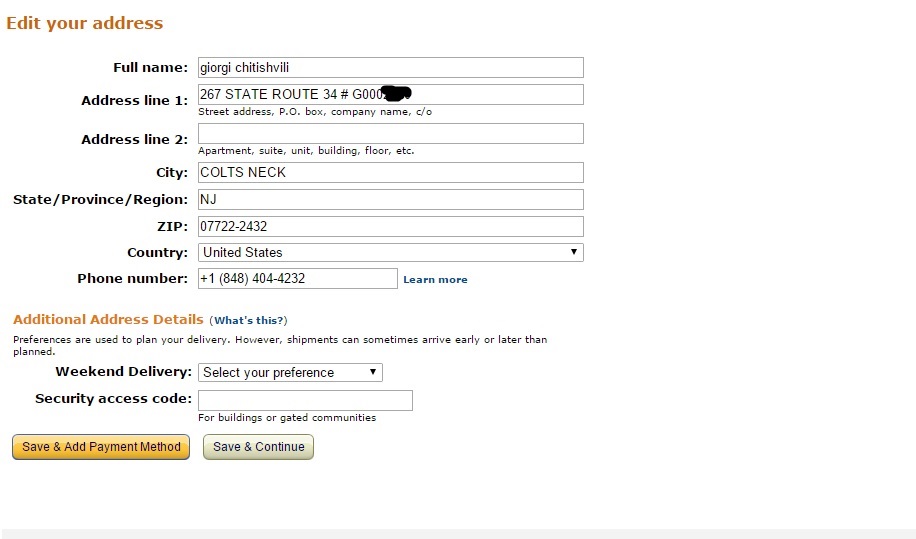Click the Security access code label
This screenshot has height=539, width=916.
(x=113, y=398)
